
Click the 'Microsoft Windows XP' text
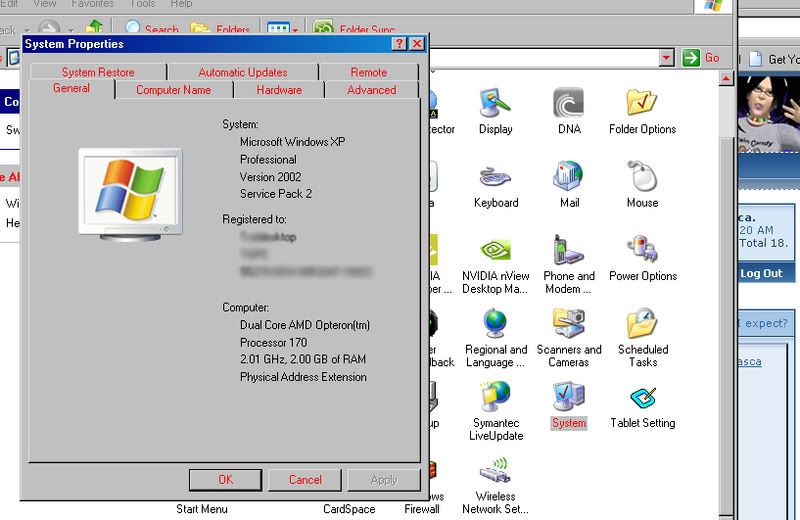292,142
